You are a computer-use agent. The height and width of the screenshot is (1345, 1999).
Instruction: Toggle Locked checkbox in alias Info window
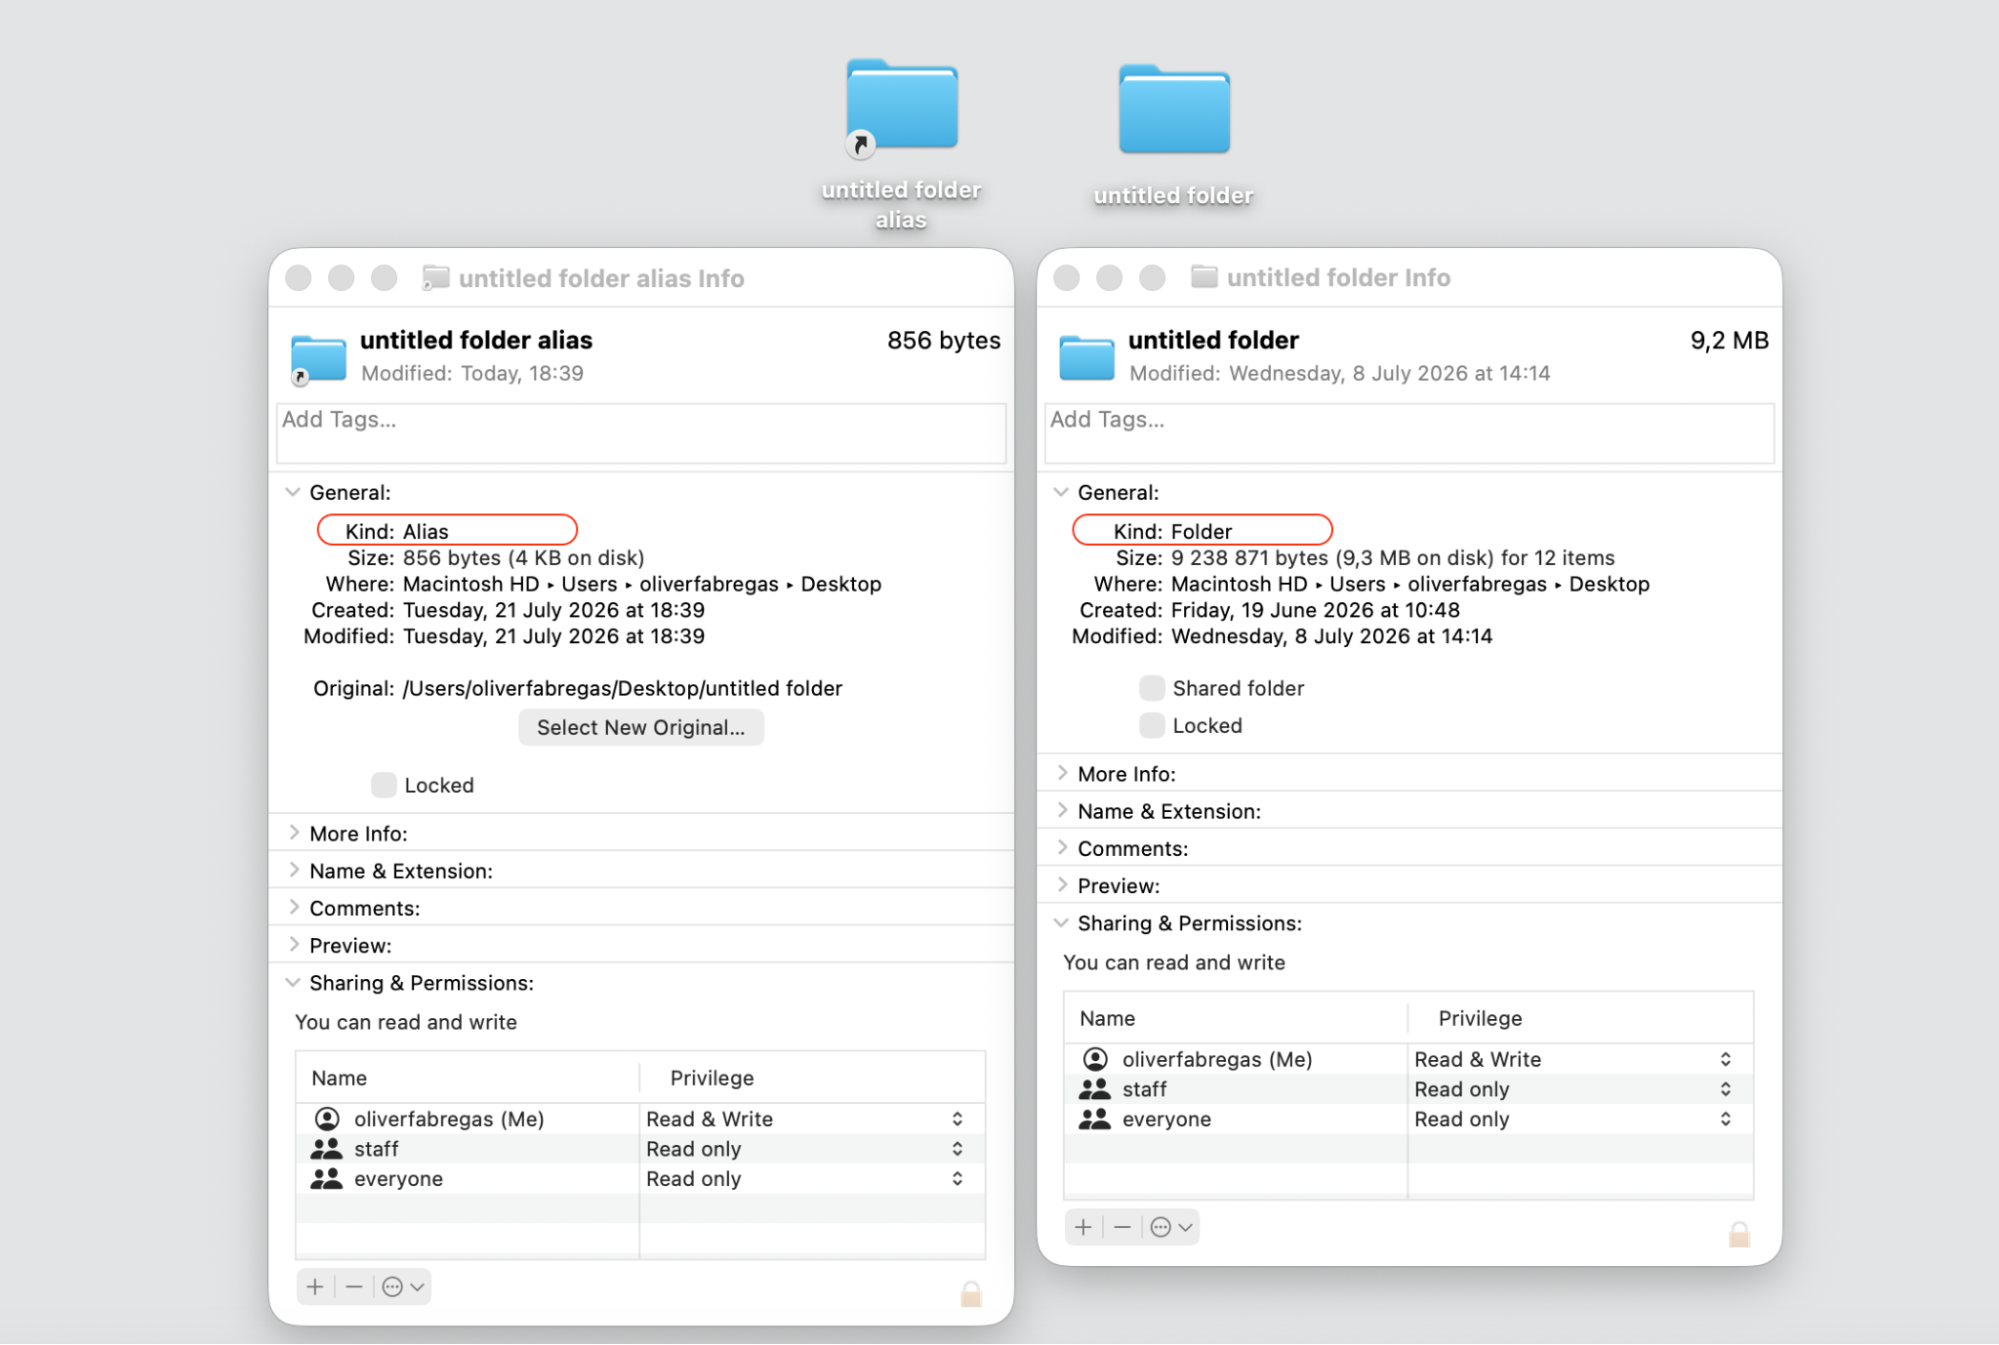tap(383, 785)
